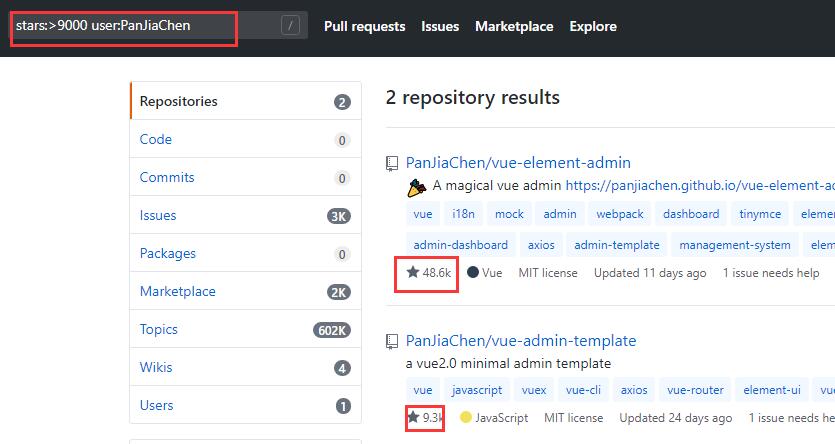Select the Code filter in sidebar
Image resolution: width=835 pixels, height=444 pixels.
point(245,139)
